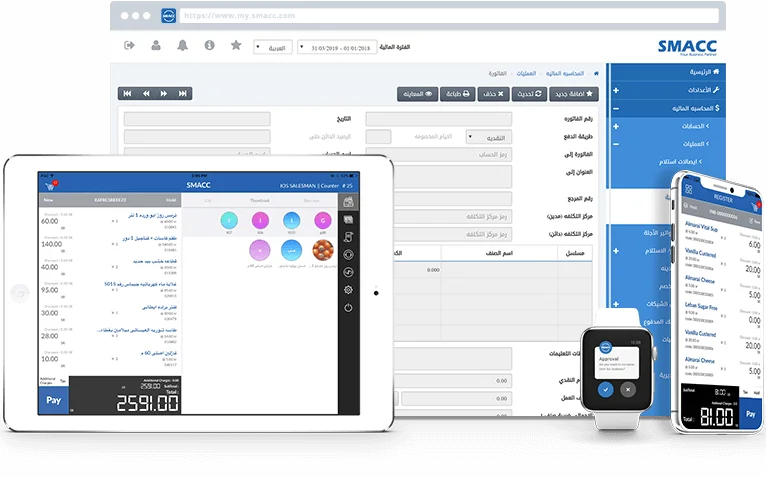Click the SMACC logo in web header
Viewport: 766px width, 477px height.
(687, 47)
